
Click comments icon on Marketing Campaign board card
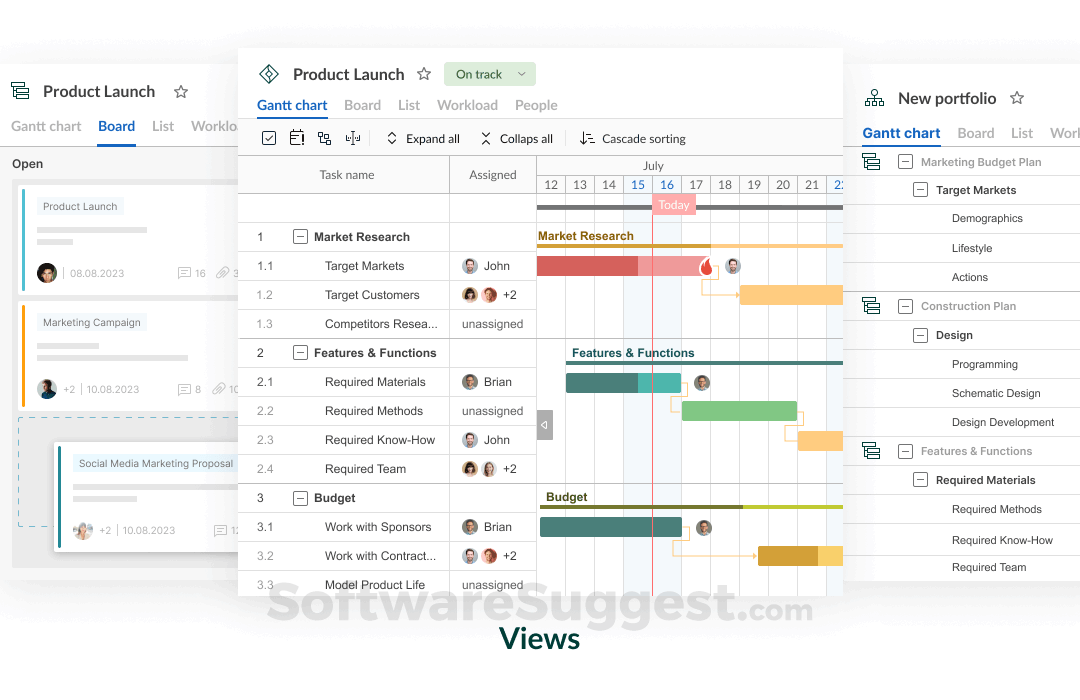(184, 389)
